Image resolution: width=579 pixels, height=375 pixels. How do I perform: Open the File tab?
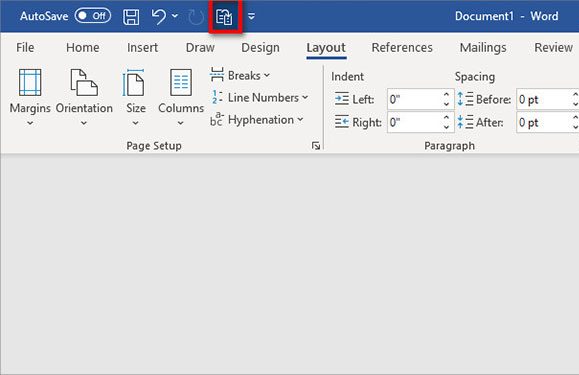(x=25, y=48)
